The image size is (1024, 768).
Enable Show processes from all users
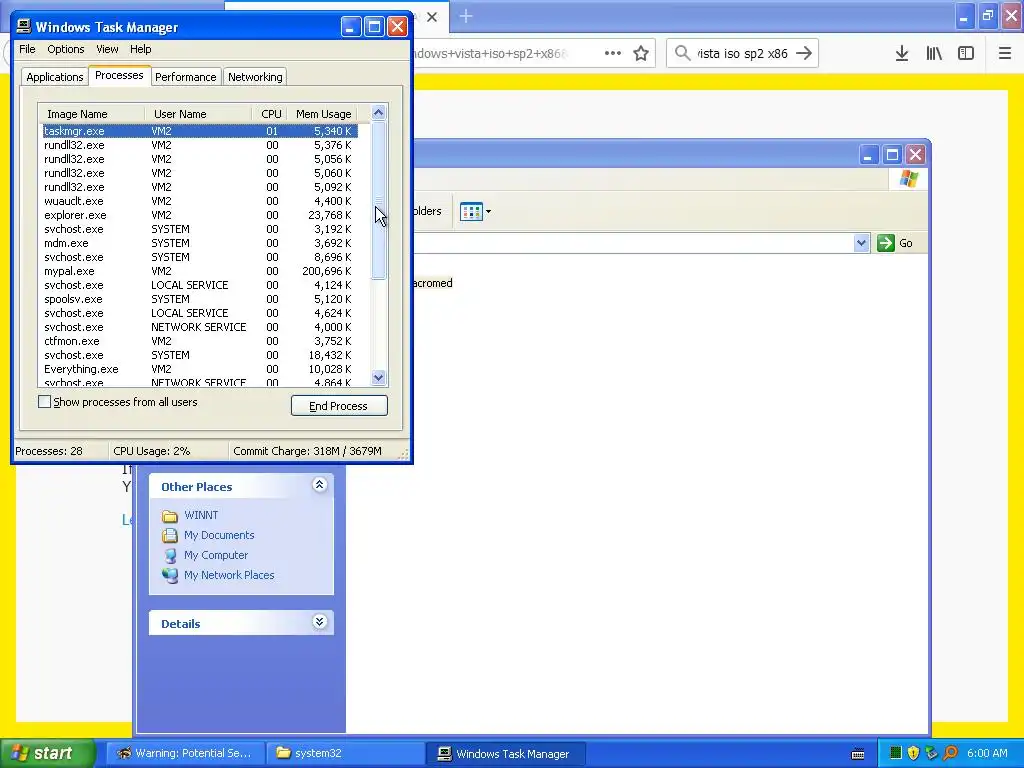44,402
